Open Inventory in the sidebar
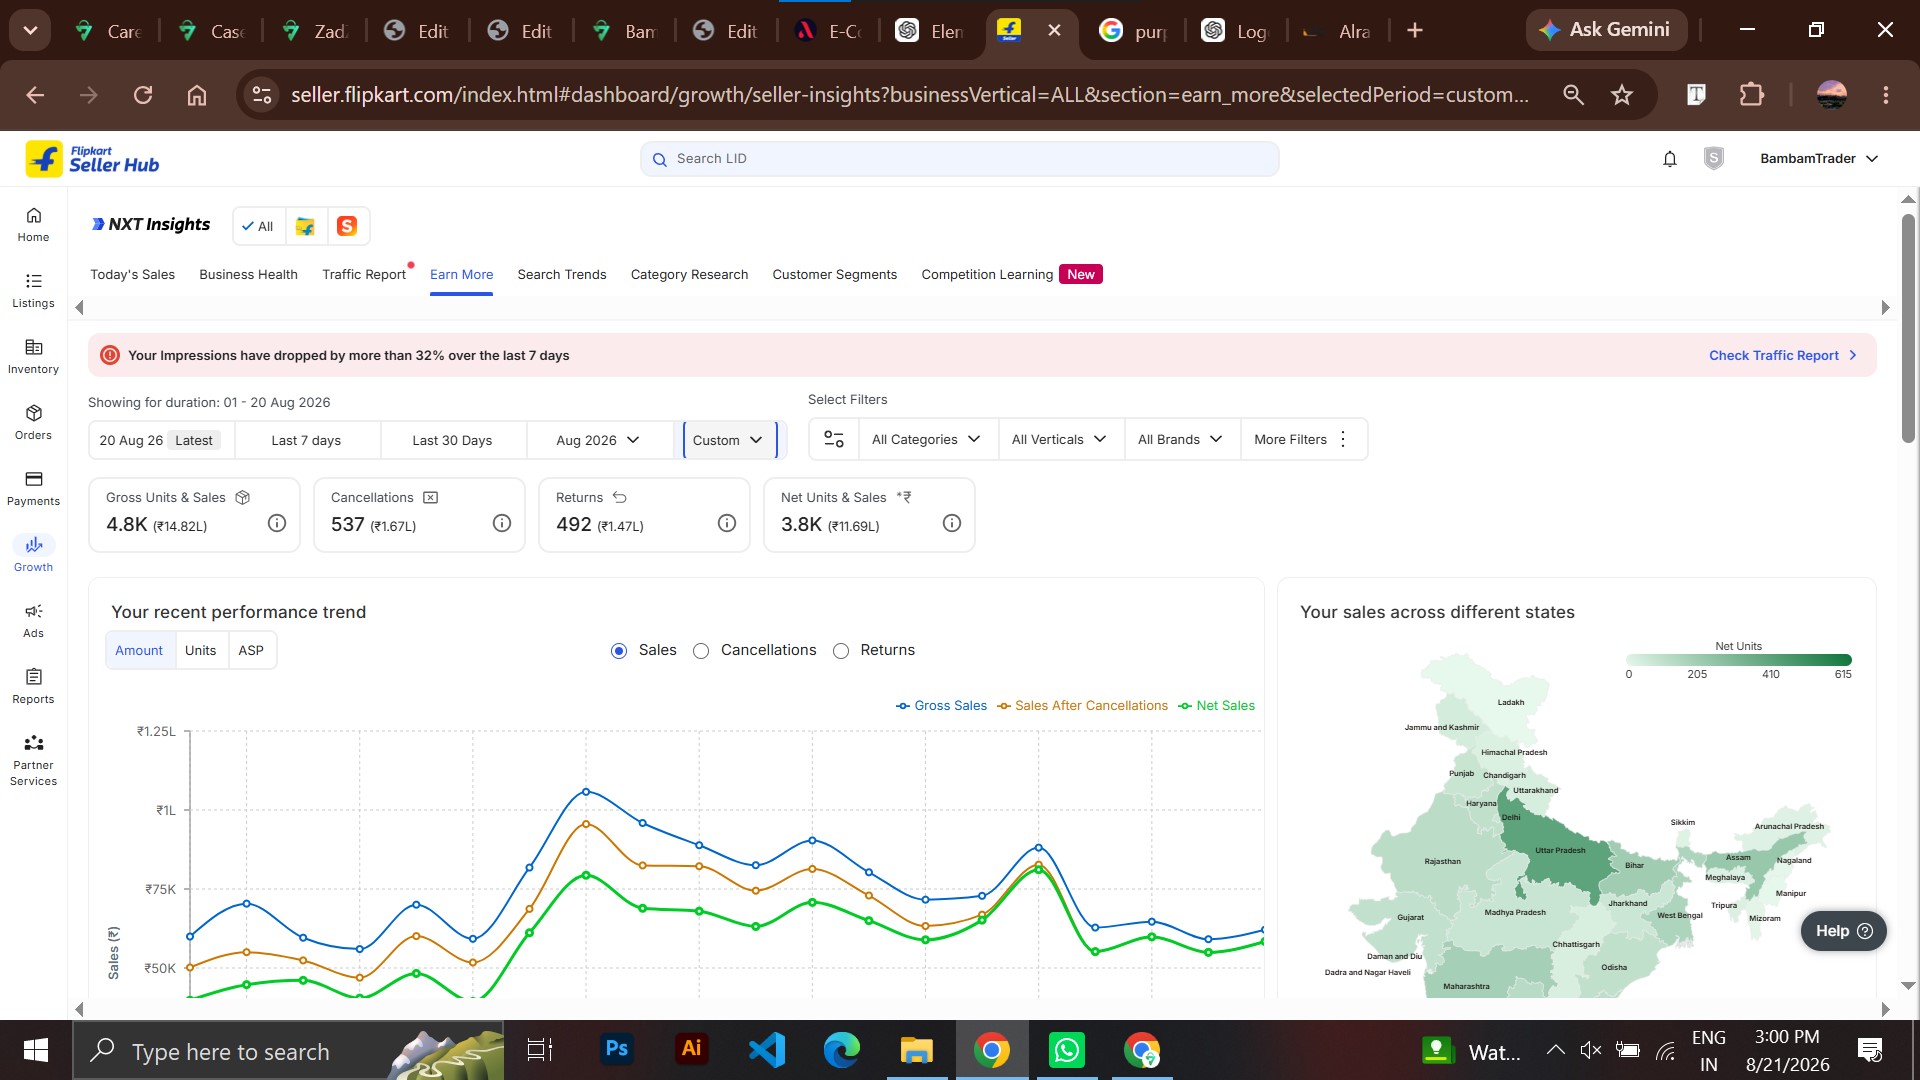 click(x=33, y=357)
